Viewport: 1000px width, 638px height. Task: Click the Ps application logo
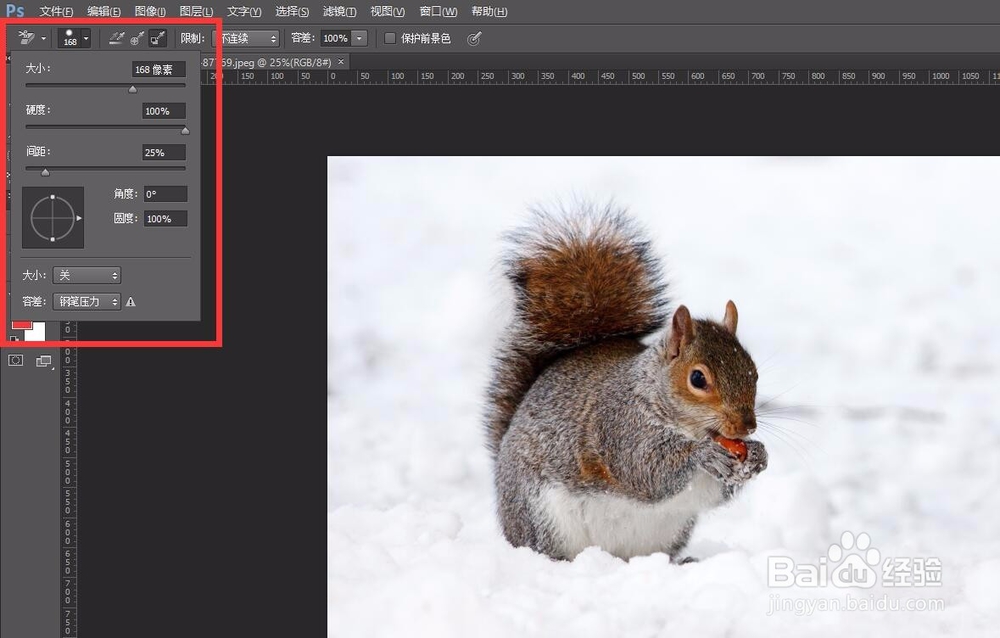pos(15,11)
